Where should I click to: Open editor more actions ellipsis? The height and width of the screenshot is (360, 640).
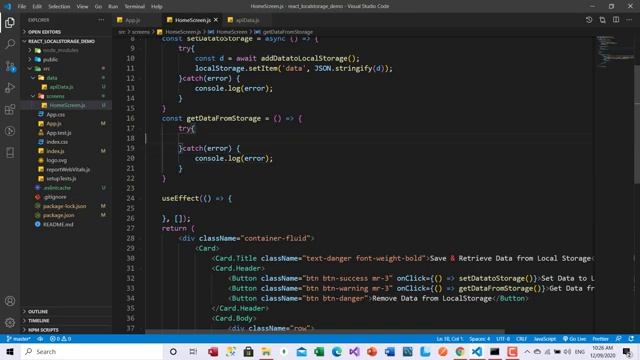point(629,20)
